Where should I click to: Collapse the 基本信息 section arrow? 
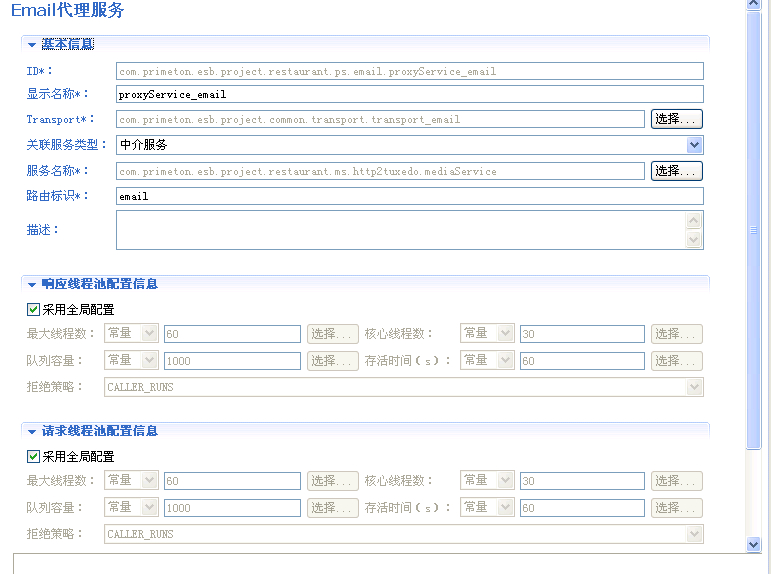(x=32, y=45)
